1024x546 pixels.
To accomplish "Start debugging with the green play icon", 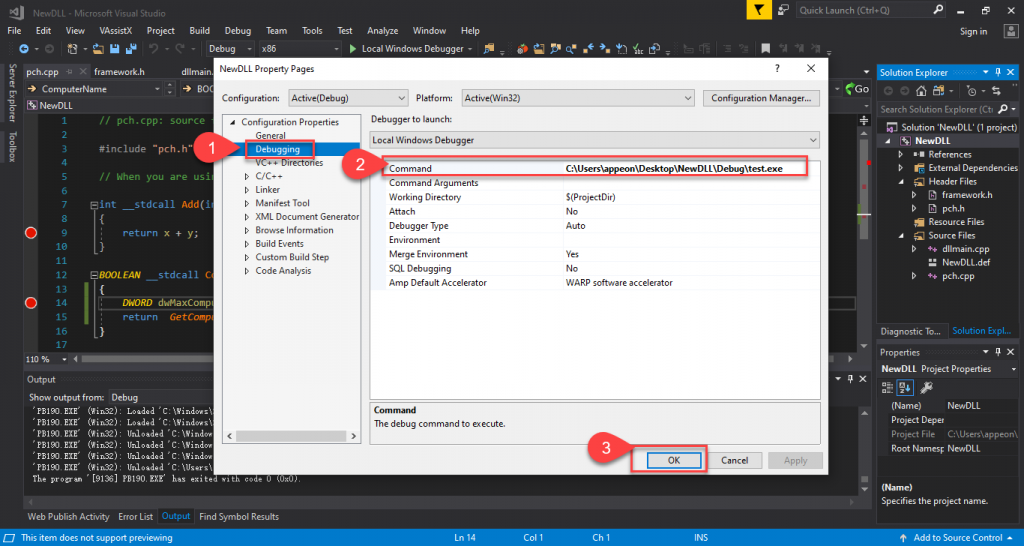I will [353, 49].
